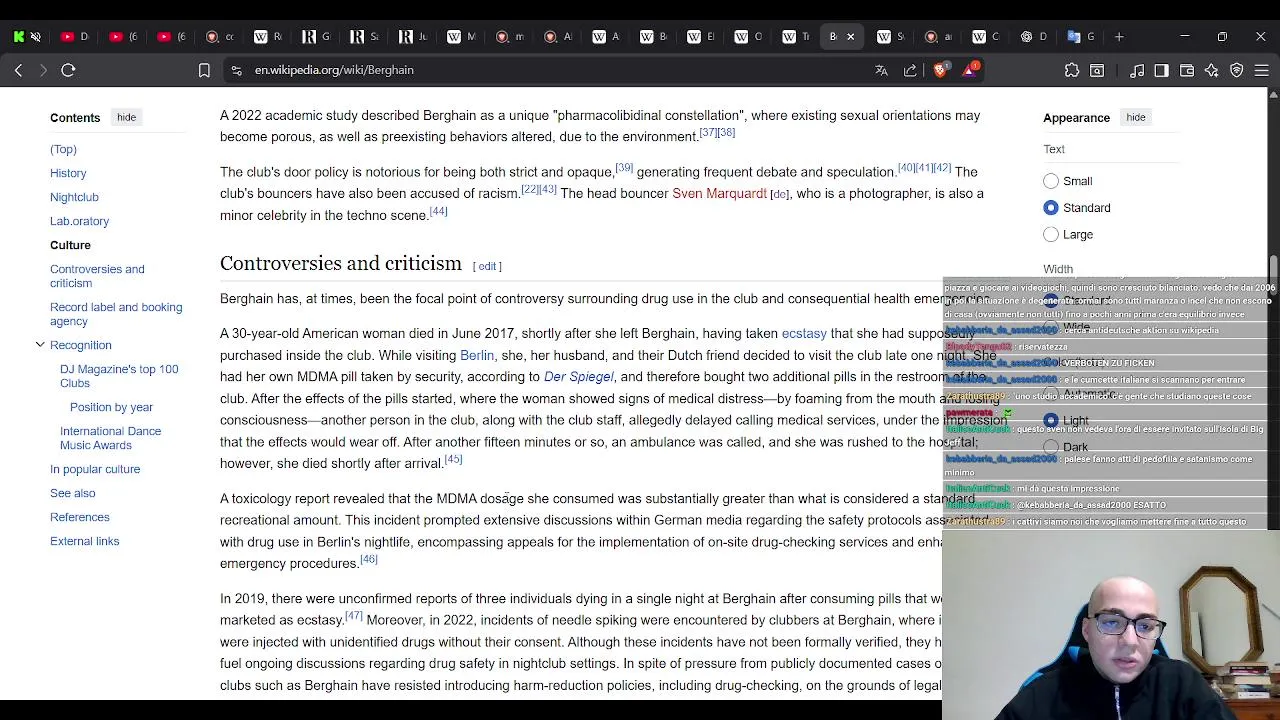Go to Culture in Contents

pos(70,245)
